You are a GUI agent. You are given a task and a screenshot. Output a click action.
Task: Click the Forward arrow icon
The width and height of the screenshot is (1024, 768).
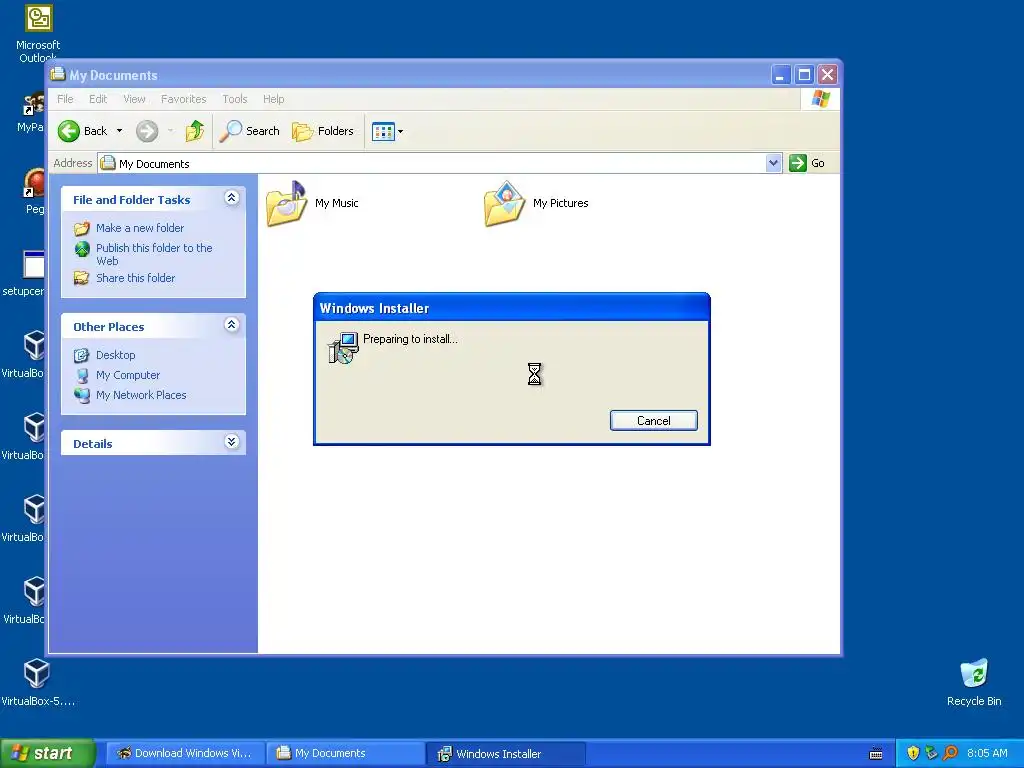point(147,131)
